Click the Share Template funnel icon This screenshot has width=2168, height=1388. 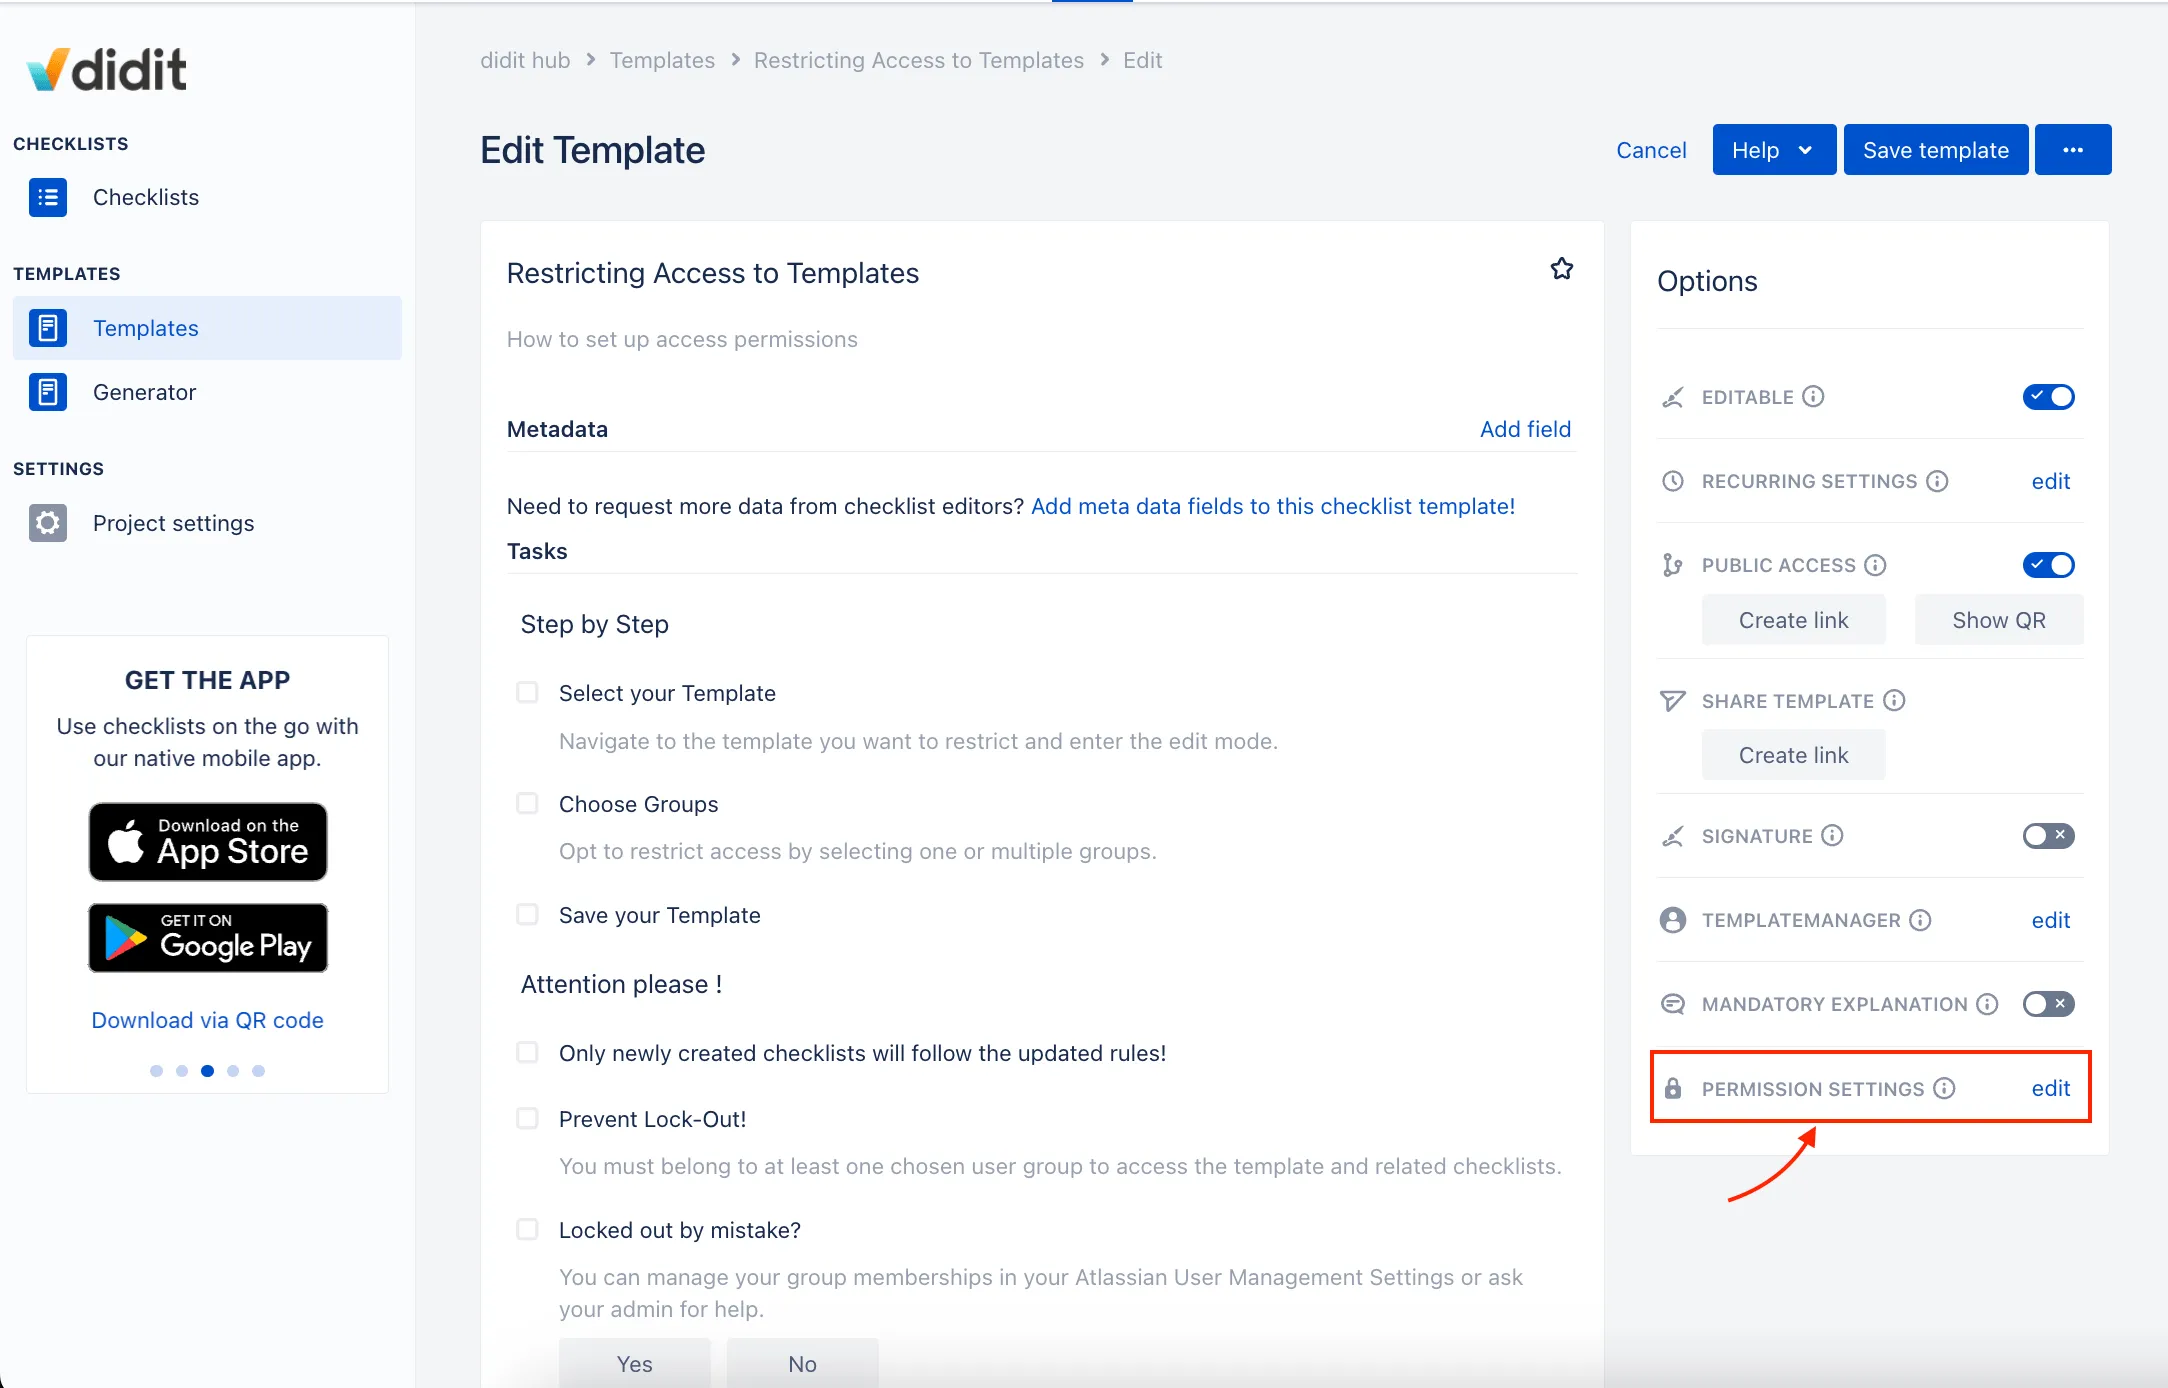[1673, 700]
